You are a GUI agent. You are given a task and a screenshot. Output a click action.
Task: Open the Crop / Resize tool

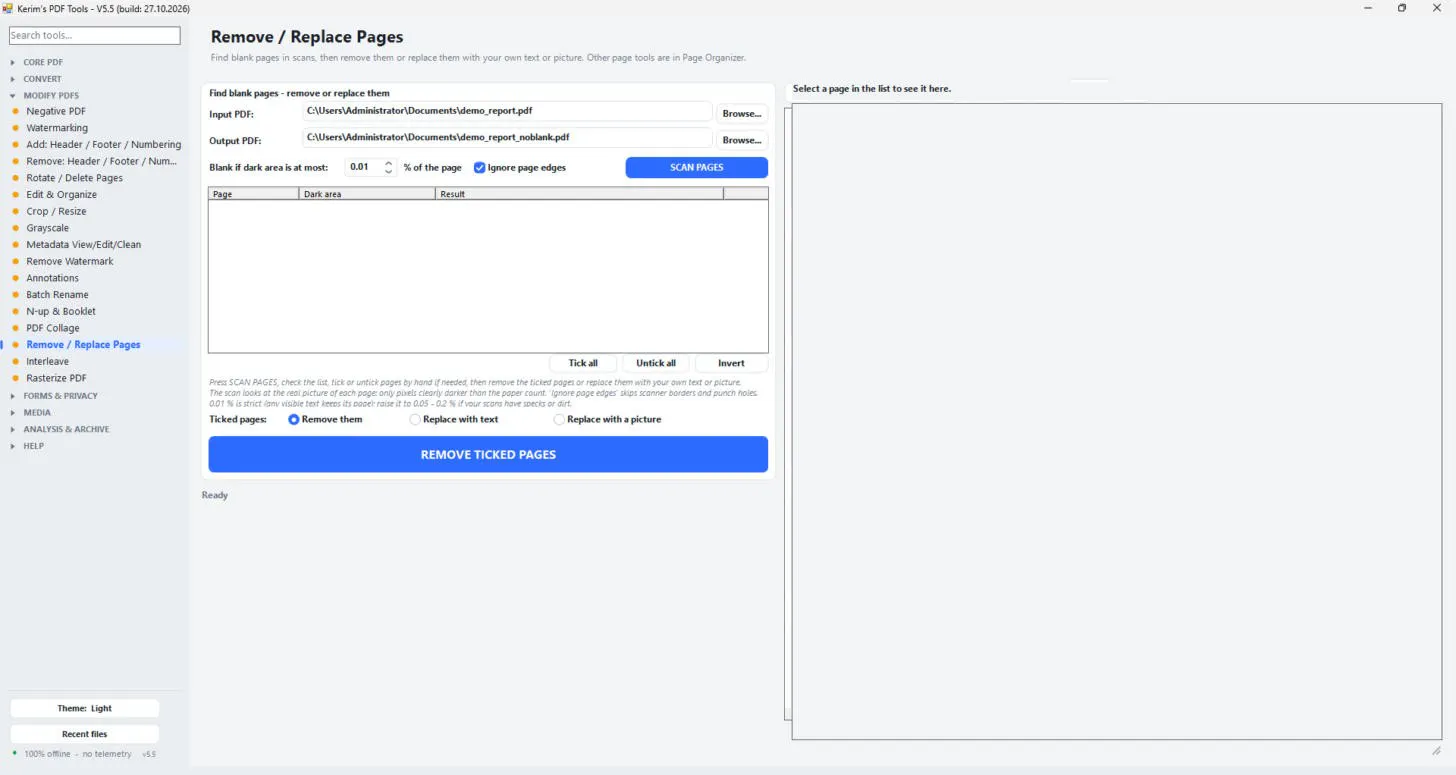[56, 212]
